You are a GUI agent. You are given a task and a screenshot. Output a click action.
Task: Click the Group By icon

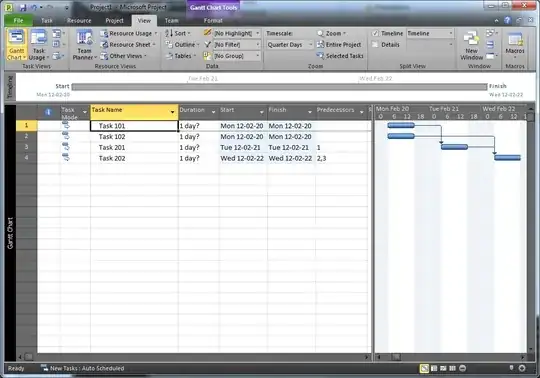pos(207,56)
